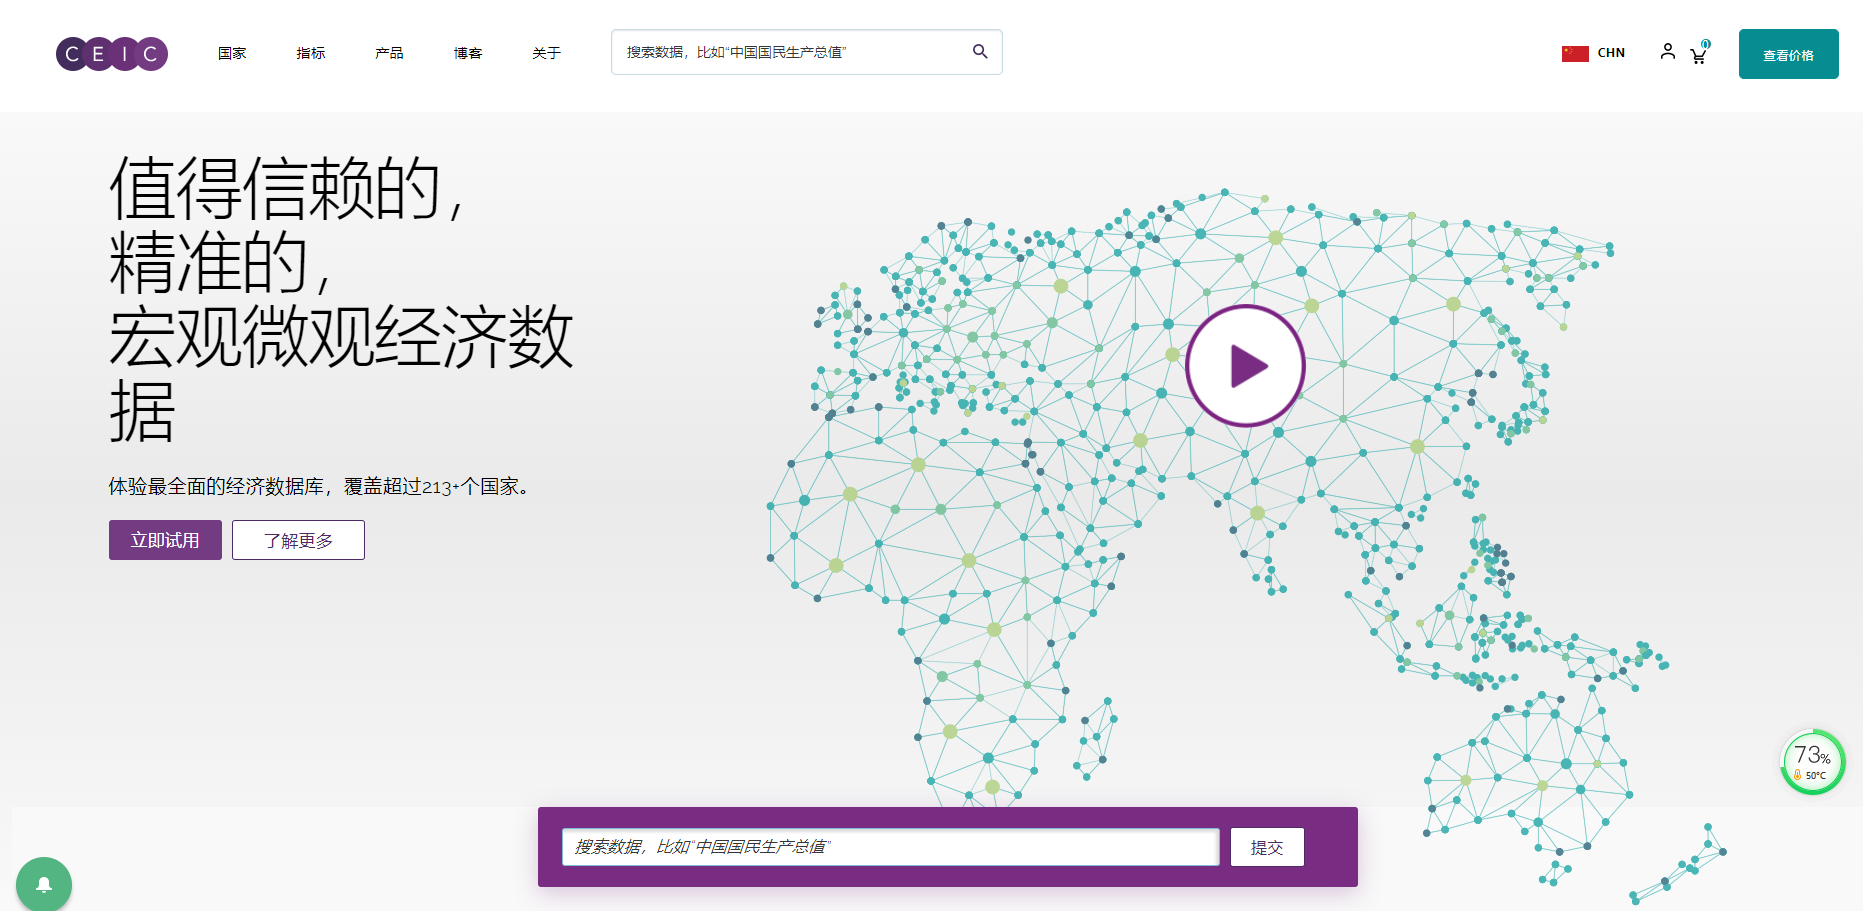Viewport: 1863px width, 911px height.
Task: Click the green notification bell icon
Action: point(44,884)
